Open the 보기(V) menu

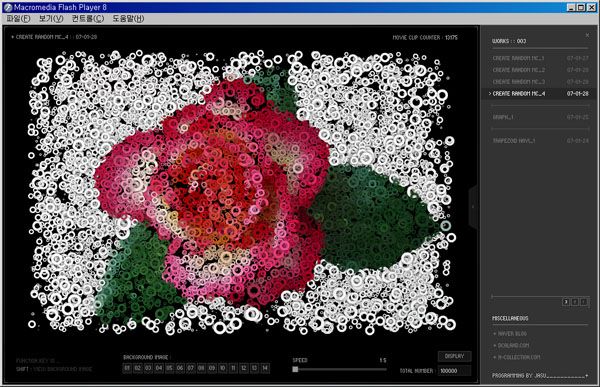tap(51, 18)
